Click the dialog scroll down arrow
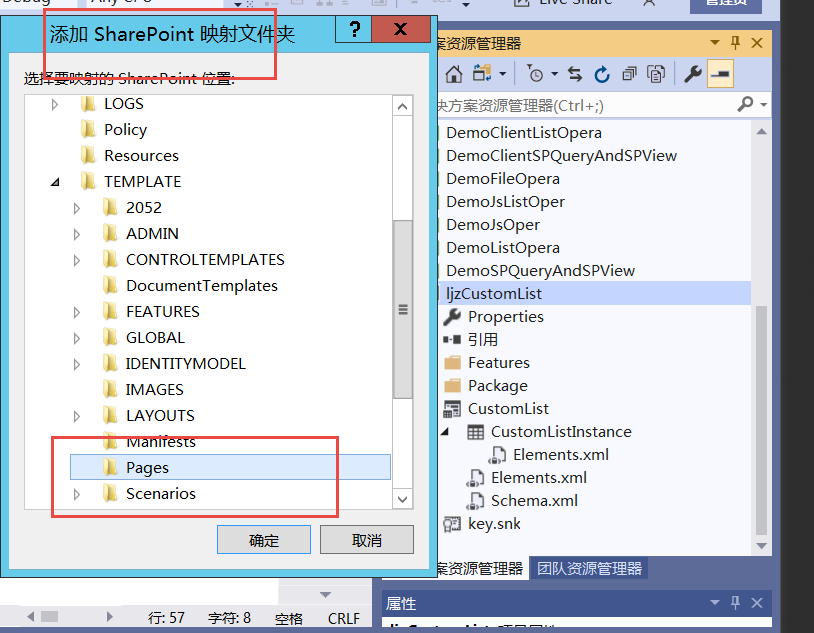This screenshot has height=633, width=814. click(x=403, y=499)
